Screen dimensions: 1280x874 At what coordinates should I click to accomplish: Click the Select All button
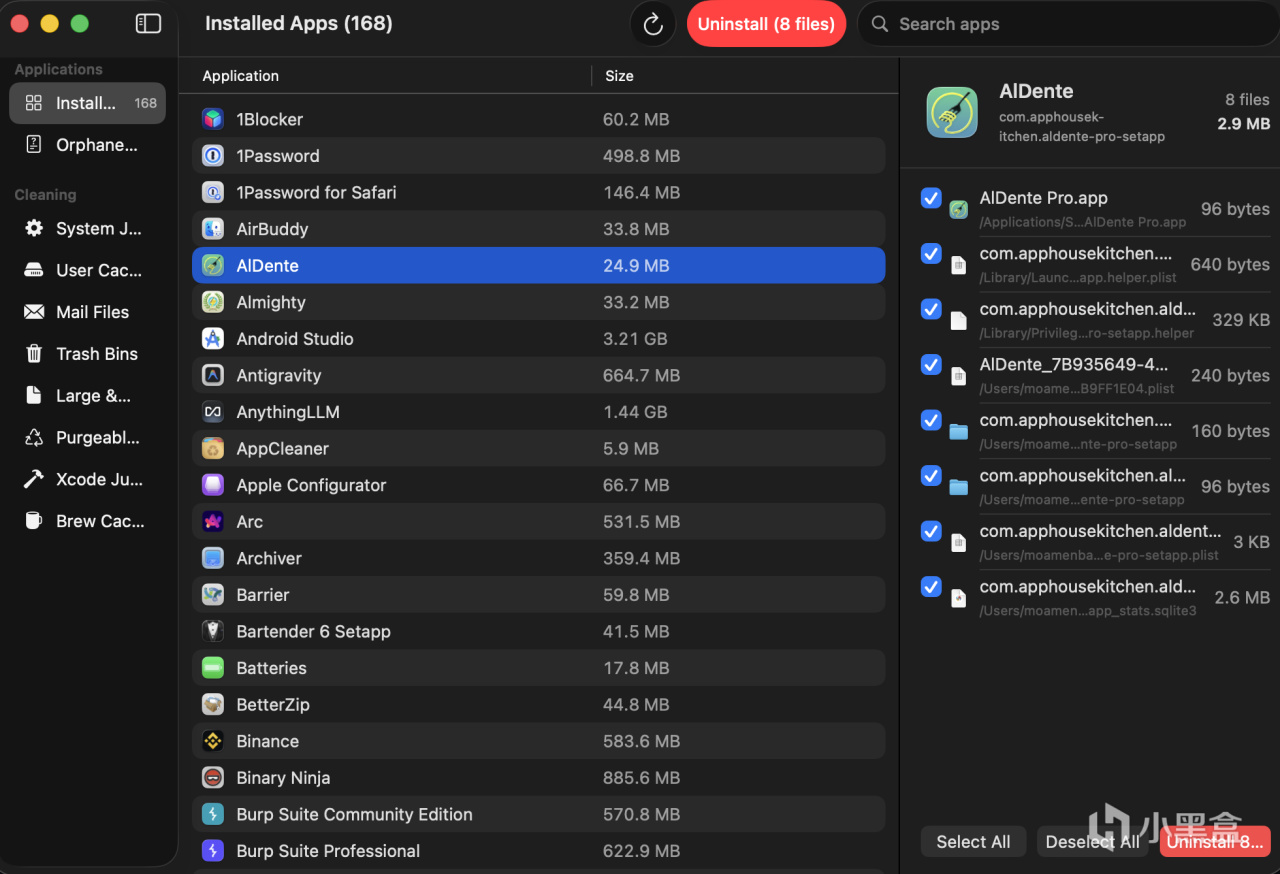click(973, 842)
